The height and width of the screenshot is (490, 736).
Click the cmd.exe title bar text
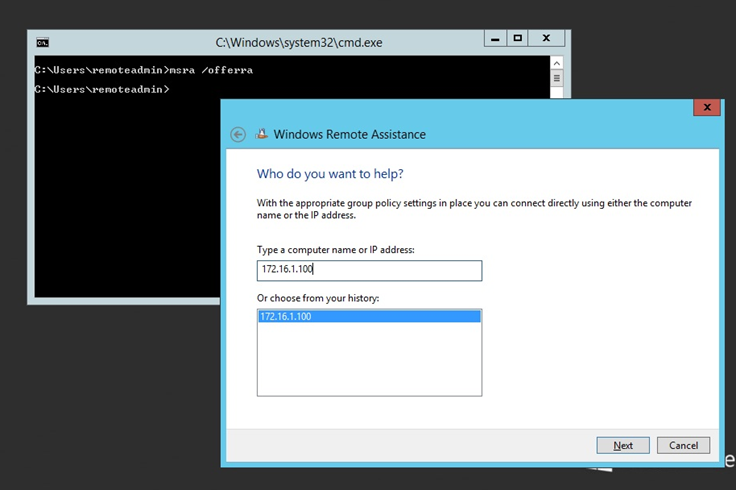[299, 43]
